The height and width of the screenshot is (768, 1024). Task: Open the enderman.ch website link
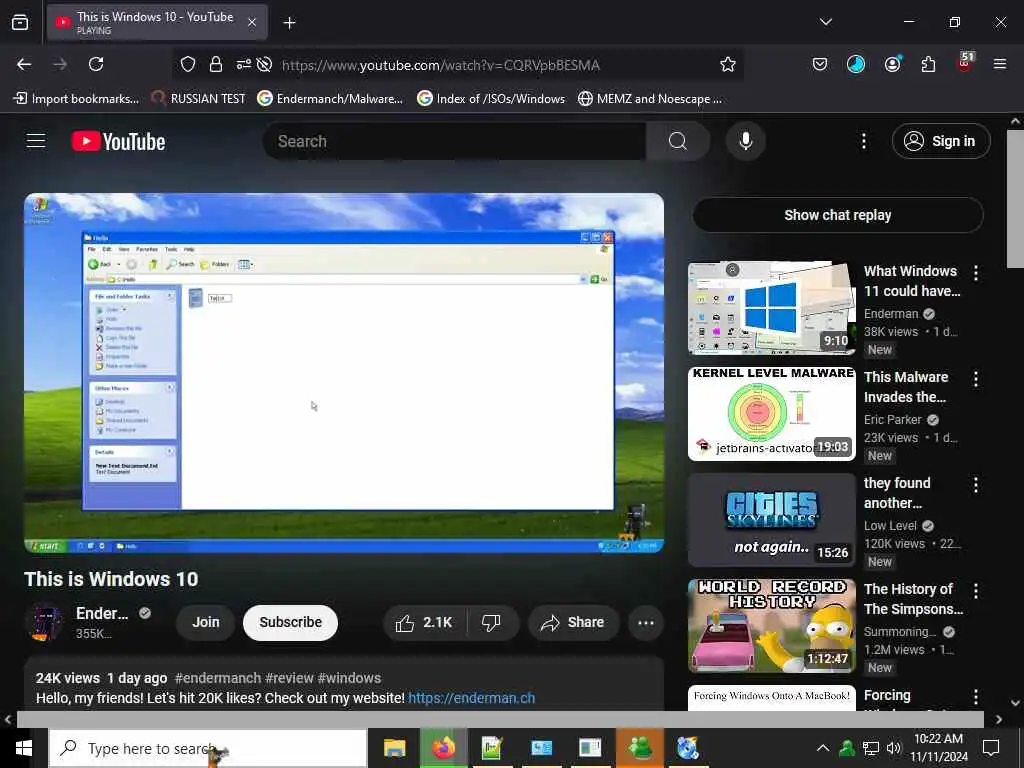(472, 698)
